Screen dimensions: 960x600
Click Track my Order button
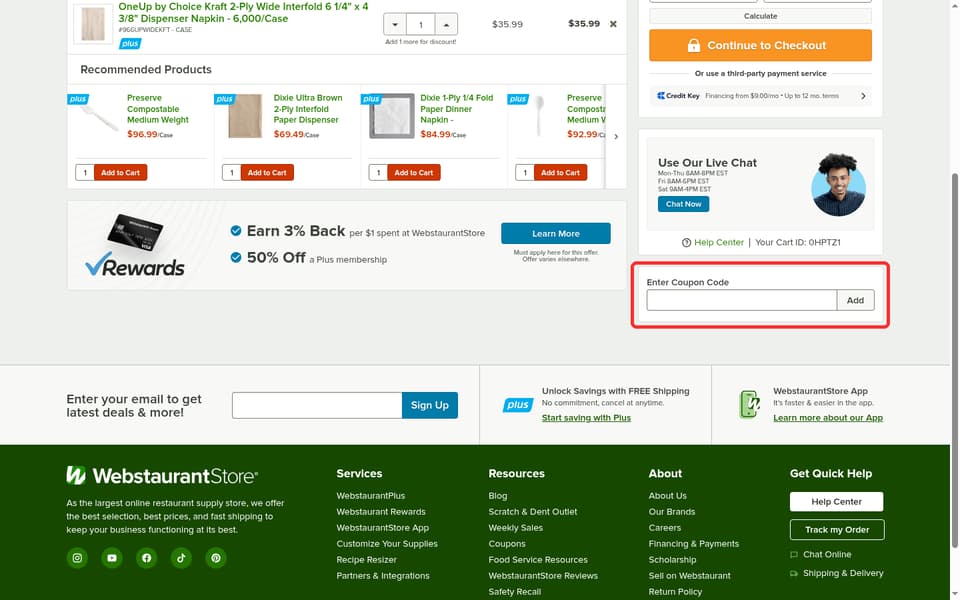tap(836, 530)
